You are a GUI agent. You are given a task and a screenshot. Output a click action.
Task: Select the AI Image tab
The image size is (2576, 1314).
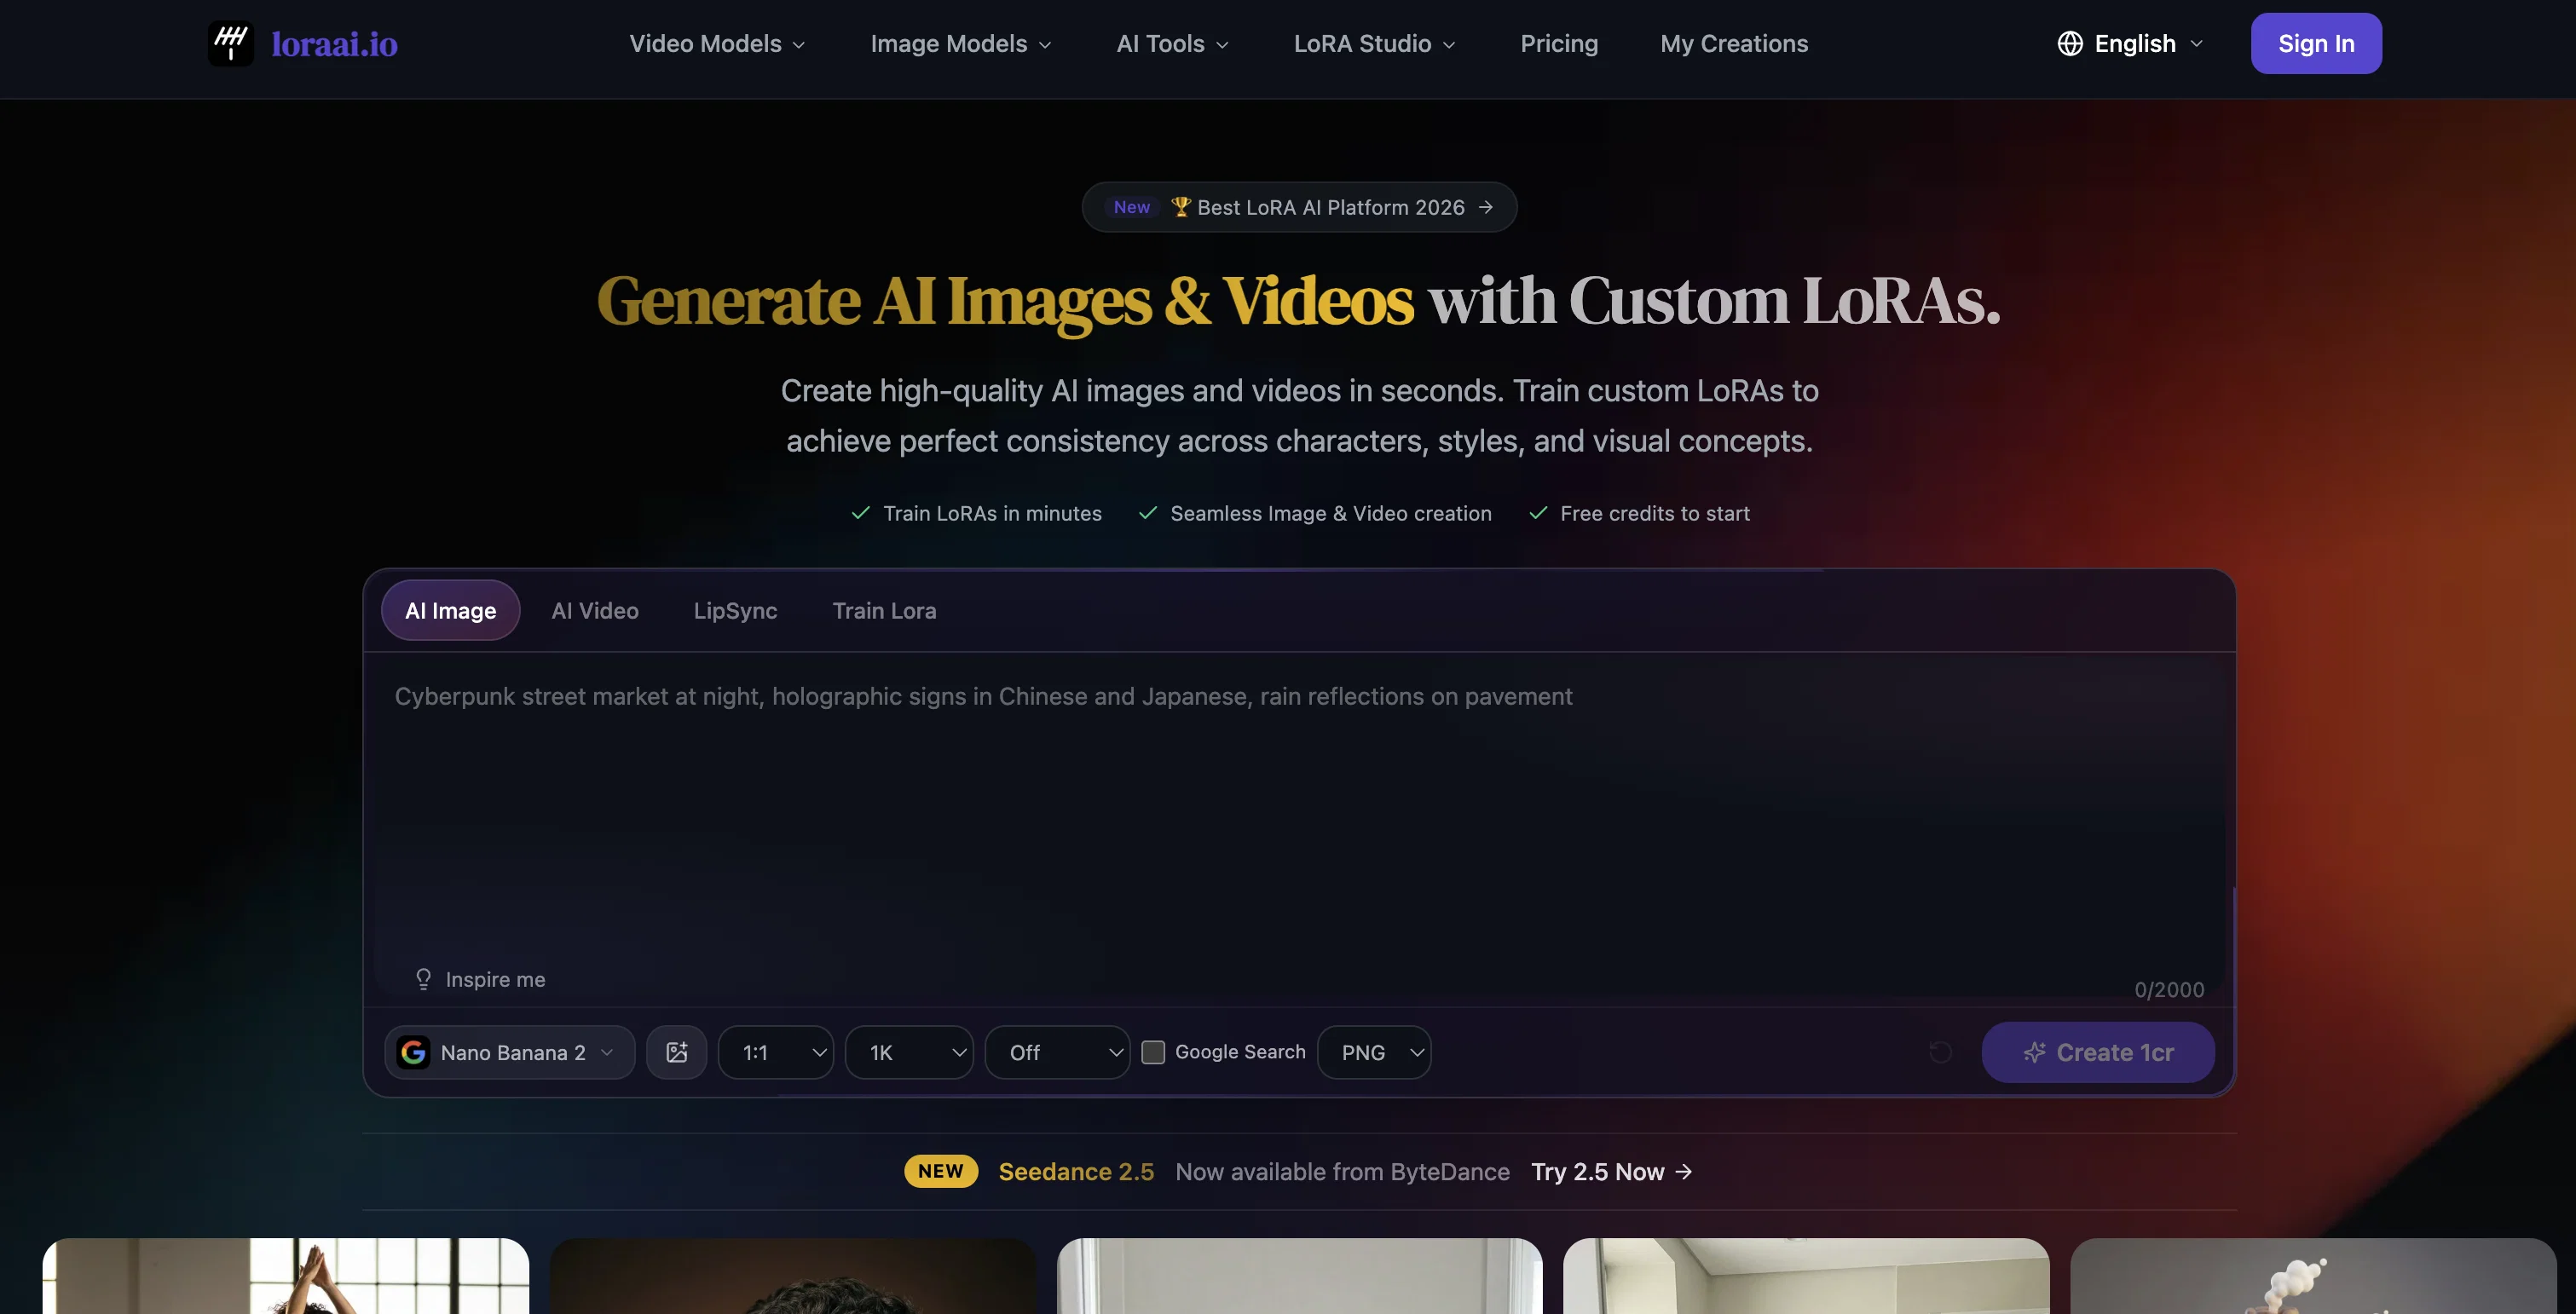[450, 610]
